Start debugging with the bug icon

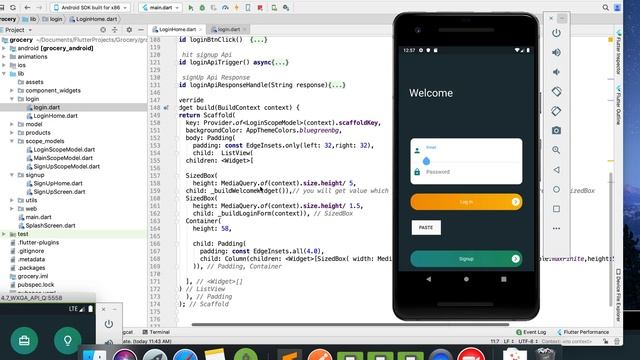(x=202, y=8)
